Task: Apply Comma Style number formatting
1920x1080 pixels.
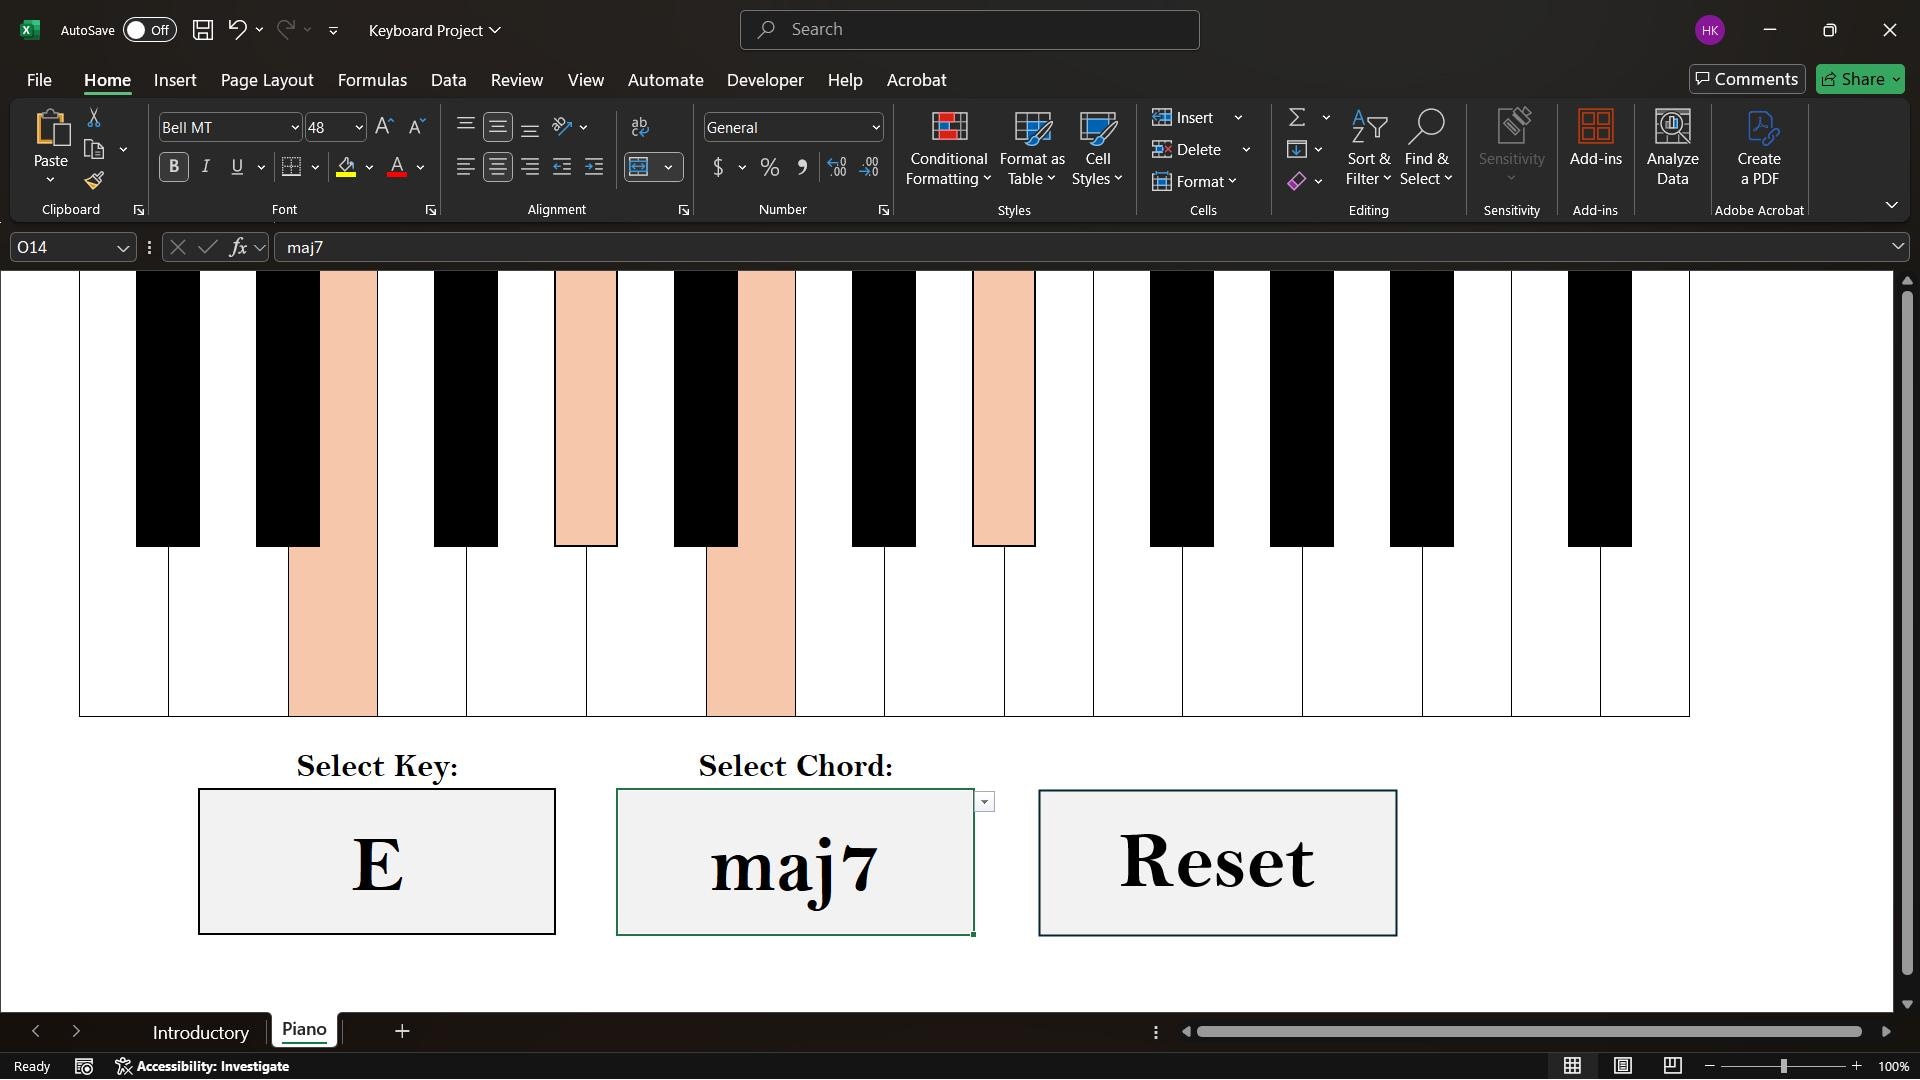Action: click(x=802, y=167)
